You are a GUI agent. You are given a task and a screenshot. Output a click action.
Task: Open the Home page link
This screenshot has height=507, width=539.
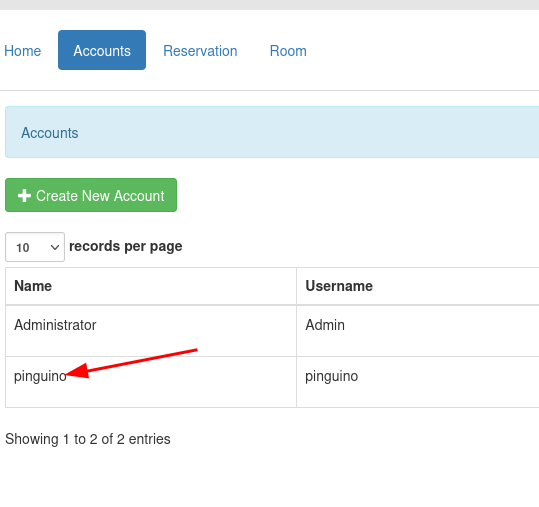(x=23, y=51)
